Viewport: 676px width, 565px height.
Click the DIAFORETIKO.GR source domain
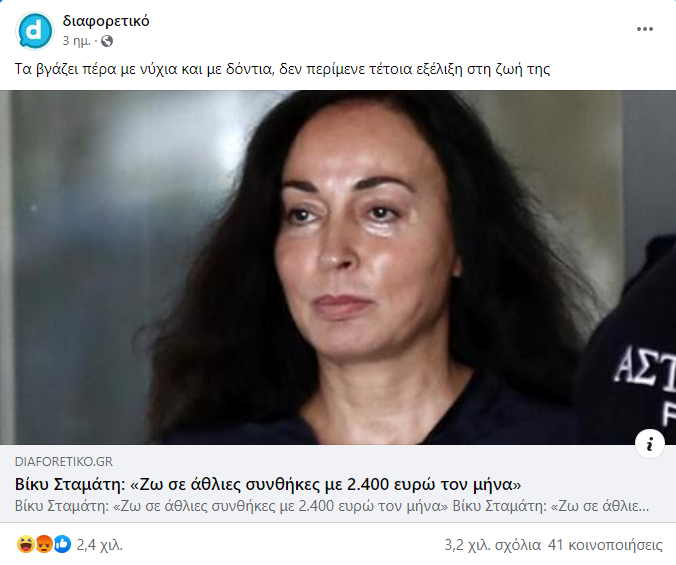[64, 462]
